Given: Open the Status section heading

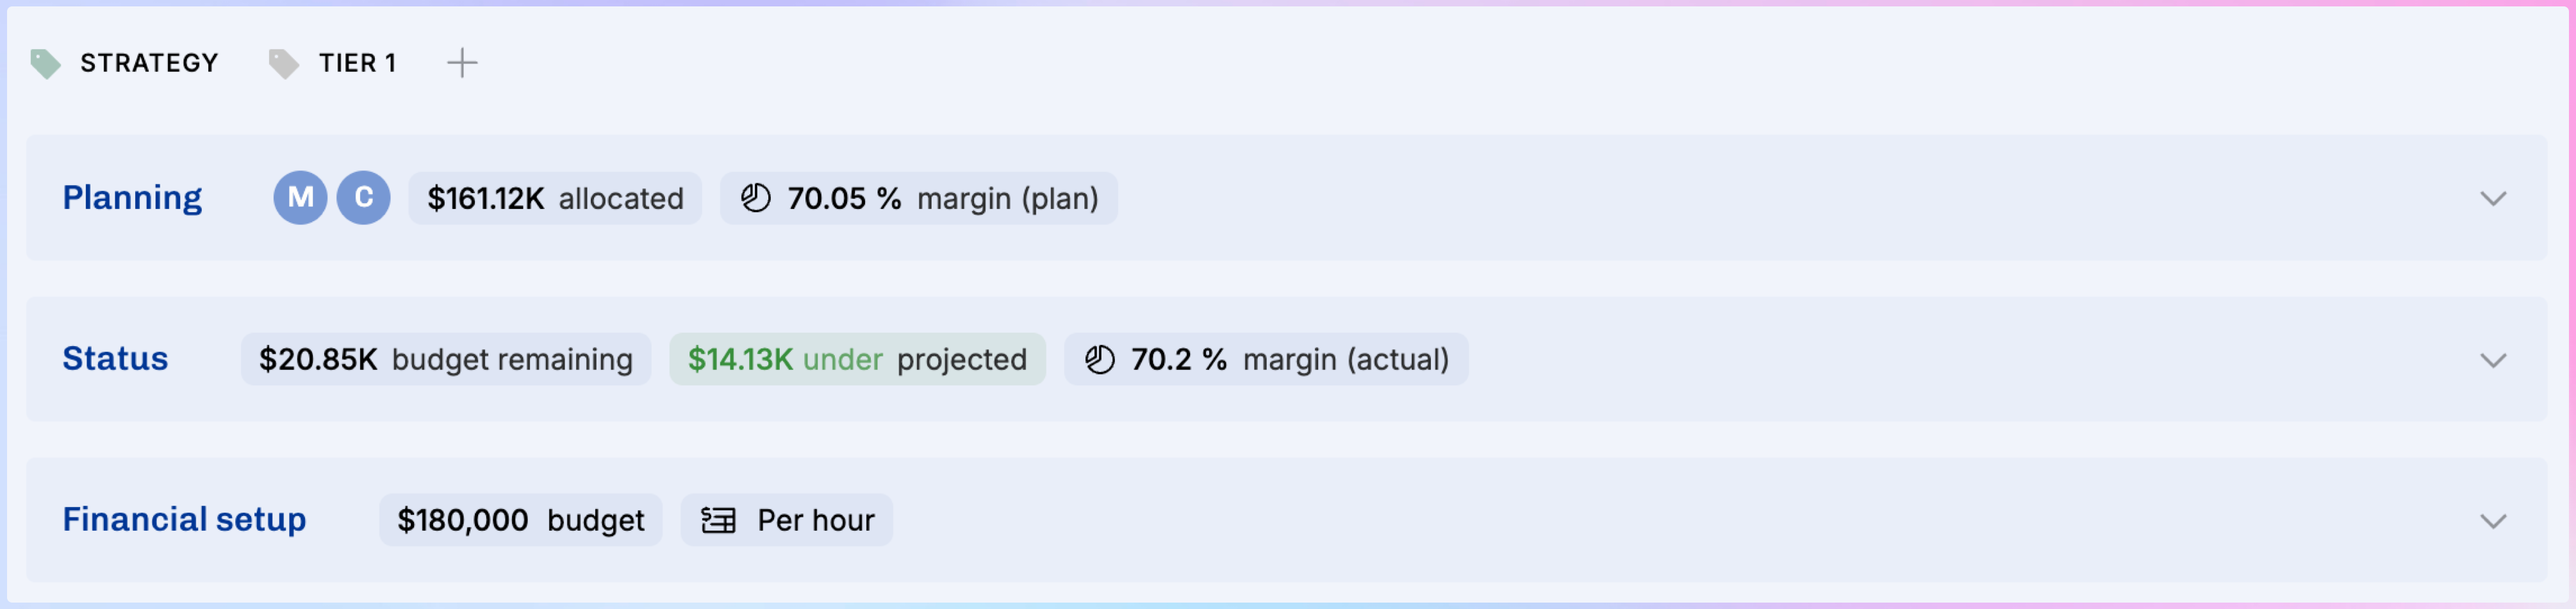Looking at the screenshot, I should tap(115, 359).
